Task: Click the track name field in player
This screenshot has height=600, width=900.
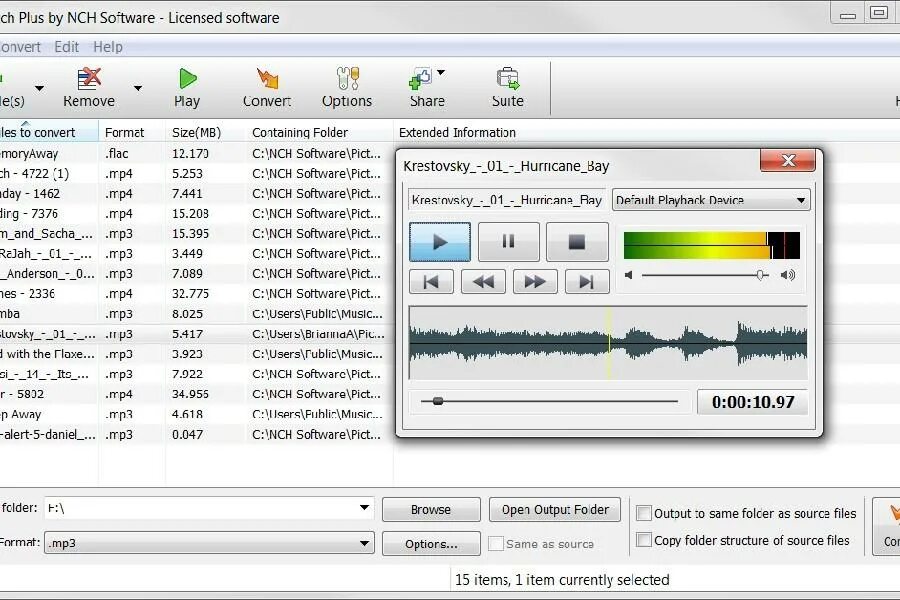Action: (507, 200)
